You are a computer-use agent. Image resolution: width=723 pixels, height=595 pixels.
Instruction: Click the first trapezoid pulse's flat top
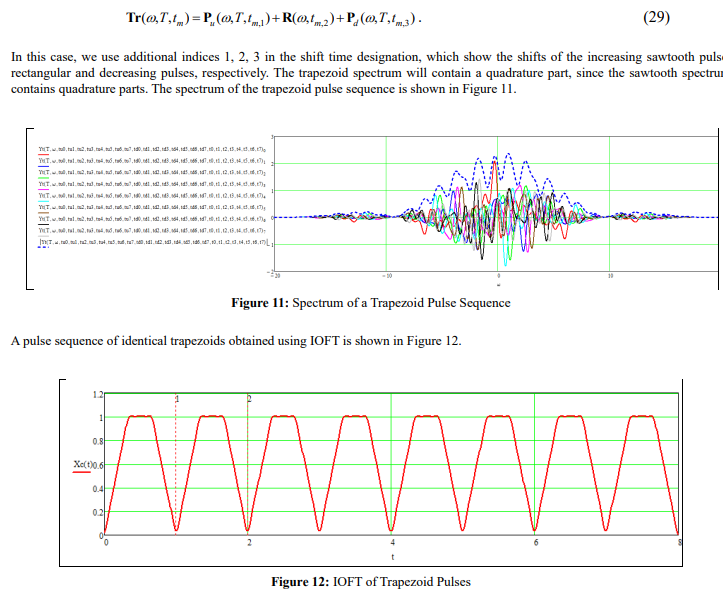point(141,416)
